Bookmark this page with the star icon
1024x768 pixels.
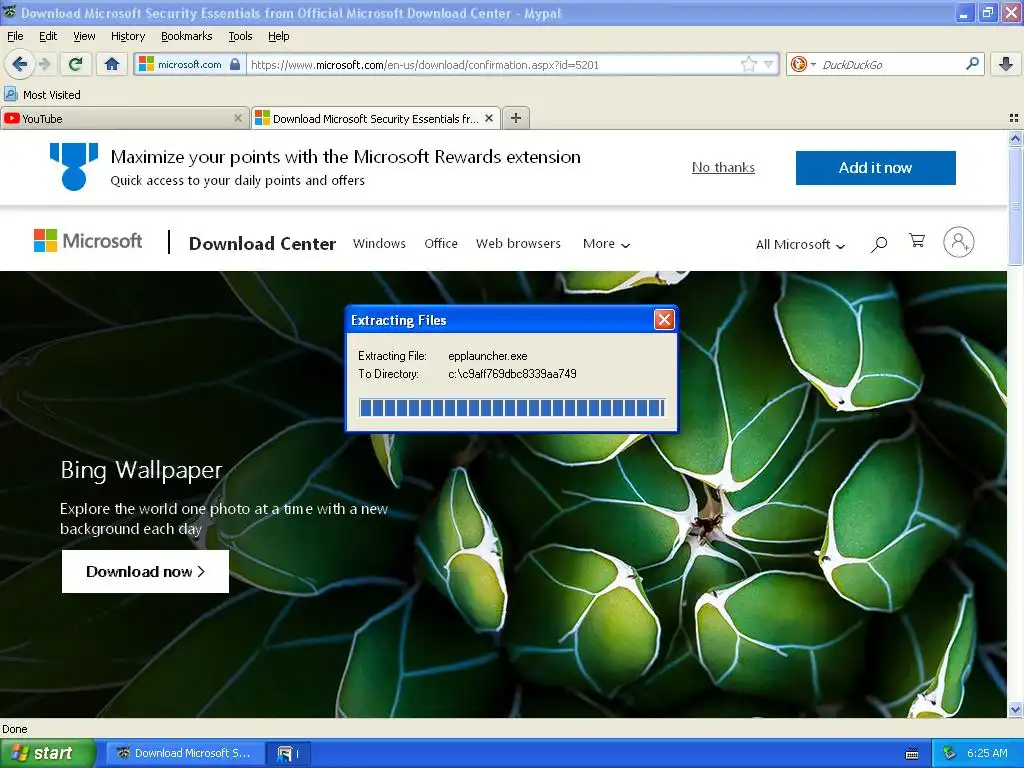click(749, 64)
